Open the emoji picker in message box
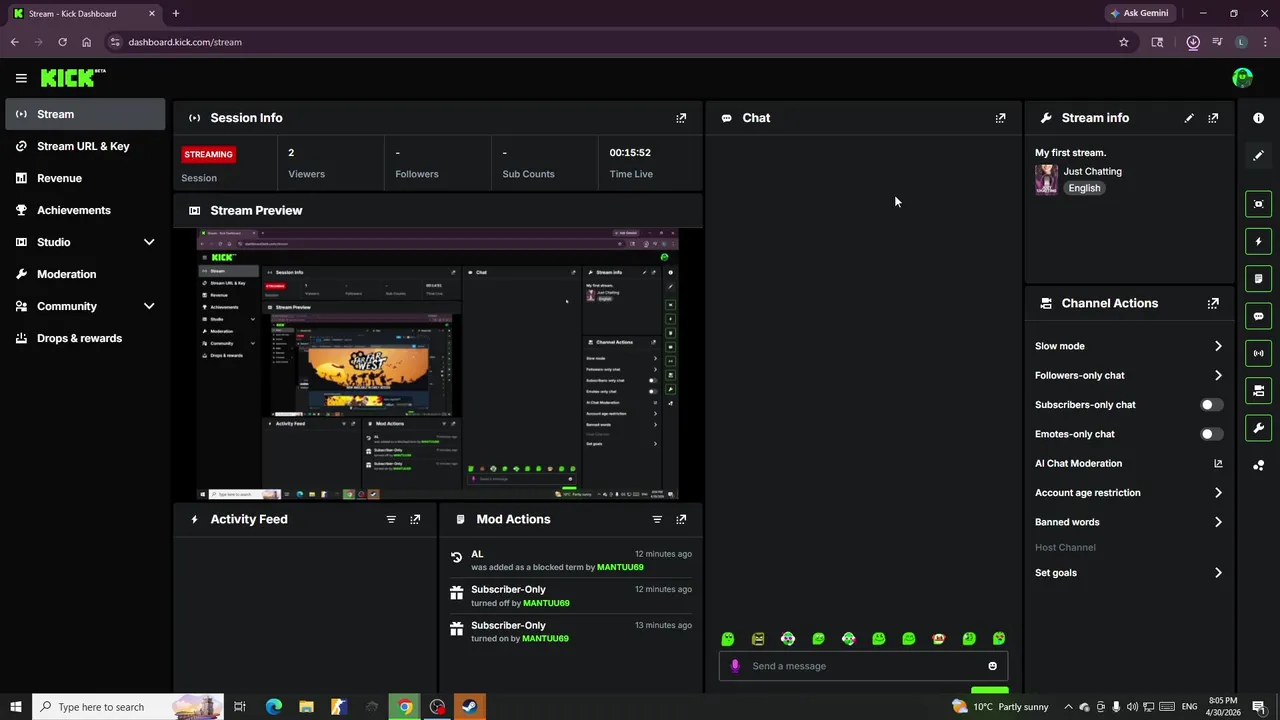Viewport: 1280px width, 720px height. [992, 666]
